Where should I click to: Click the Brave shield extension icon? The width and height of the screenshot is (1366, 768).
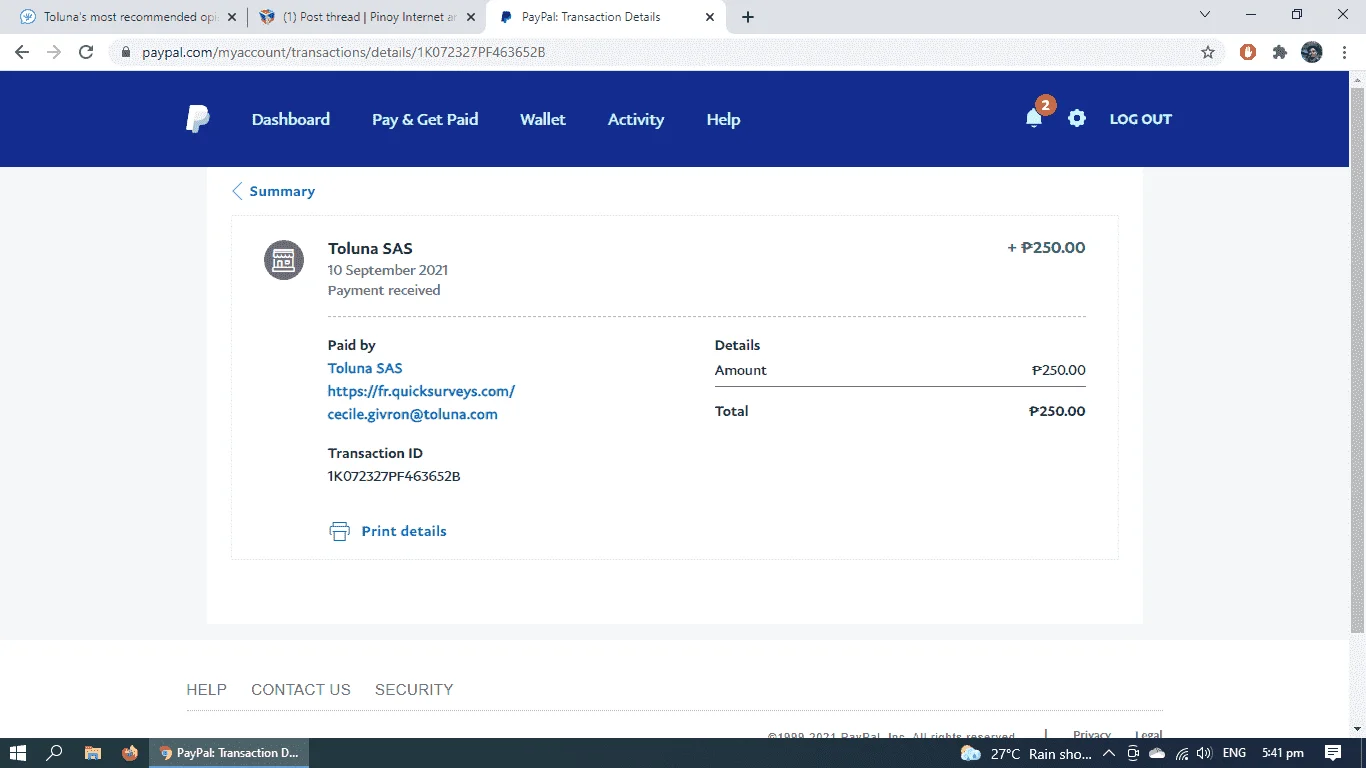coord(1248,52)
